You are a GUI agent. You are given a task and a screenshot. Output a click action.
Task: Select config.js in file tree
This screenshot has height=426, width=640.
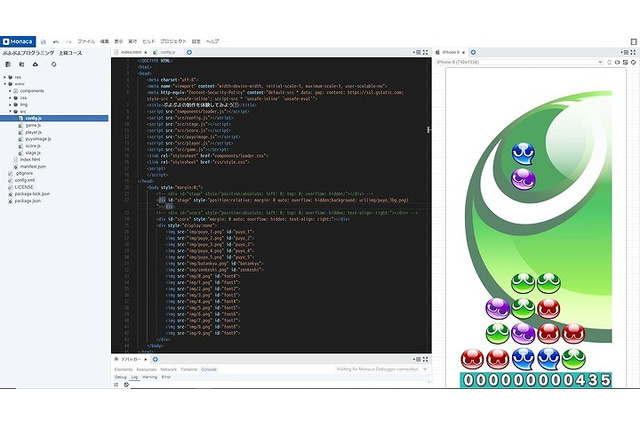pyautogui.click(x=54, y=118)
